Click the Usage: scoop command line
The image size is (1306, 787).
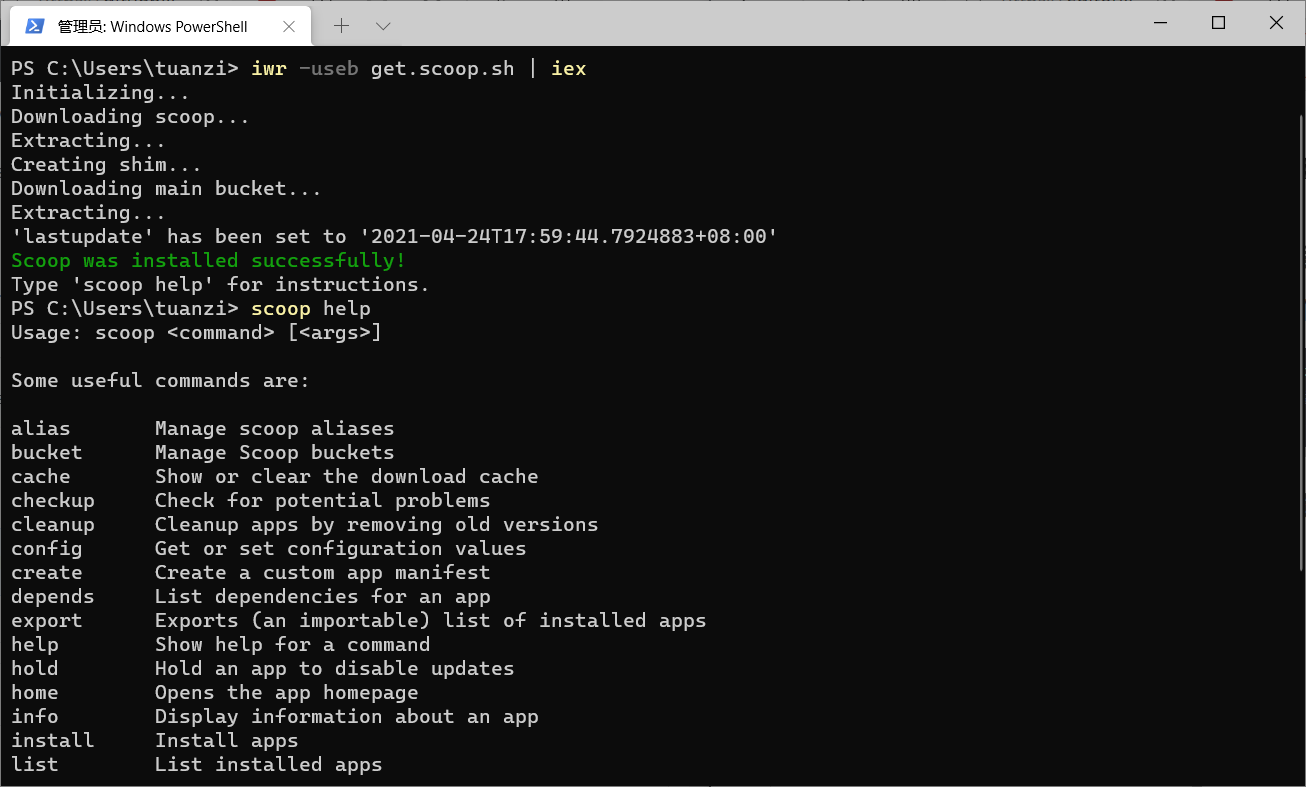[x=195, y=332]
